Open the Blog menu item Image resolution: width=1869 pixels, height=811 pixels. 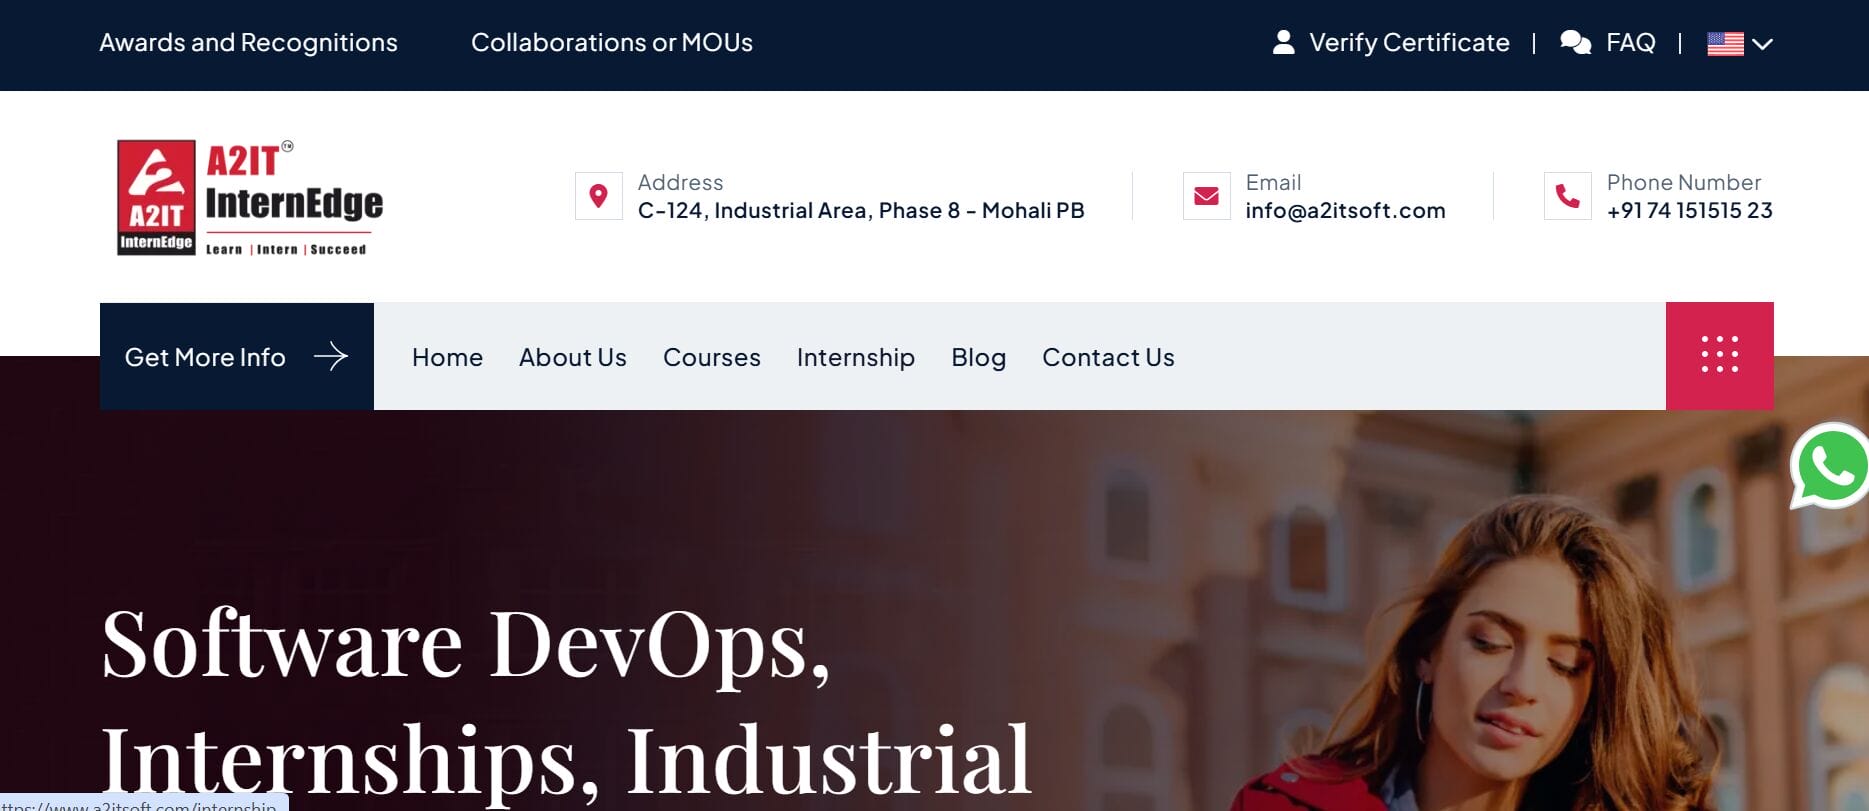(978, 357)
